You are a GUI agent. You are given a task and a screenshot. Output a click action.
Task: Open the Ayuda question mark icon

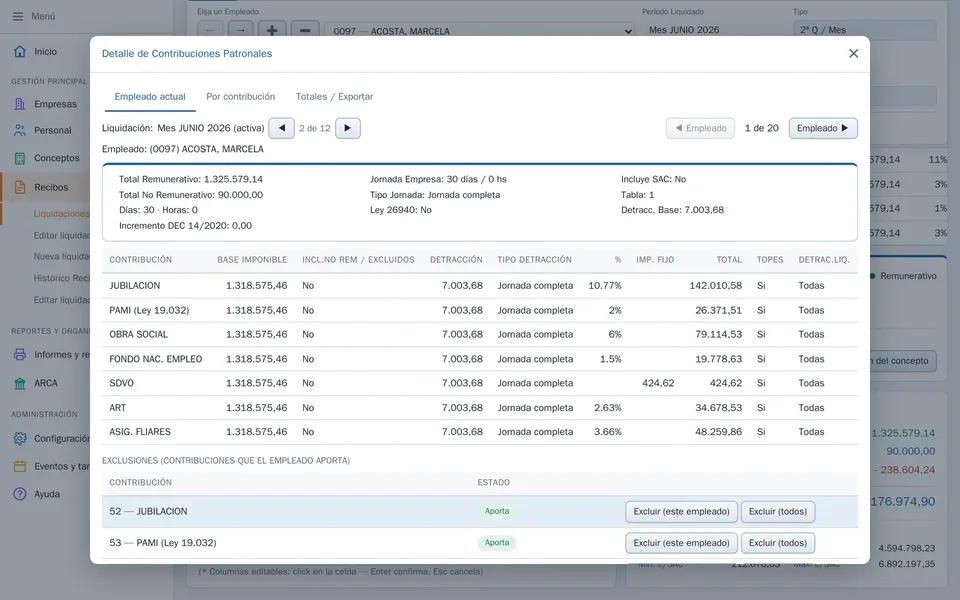20,494
